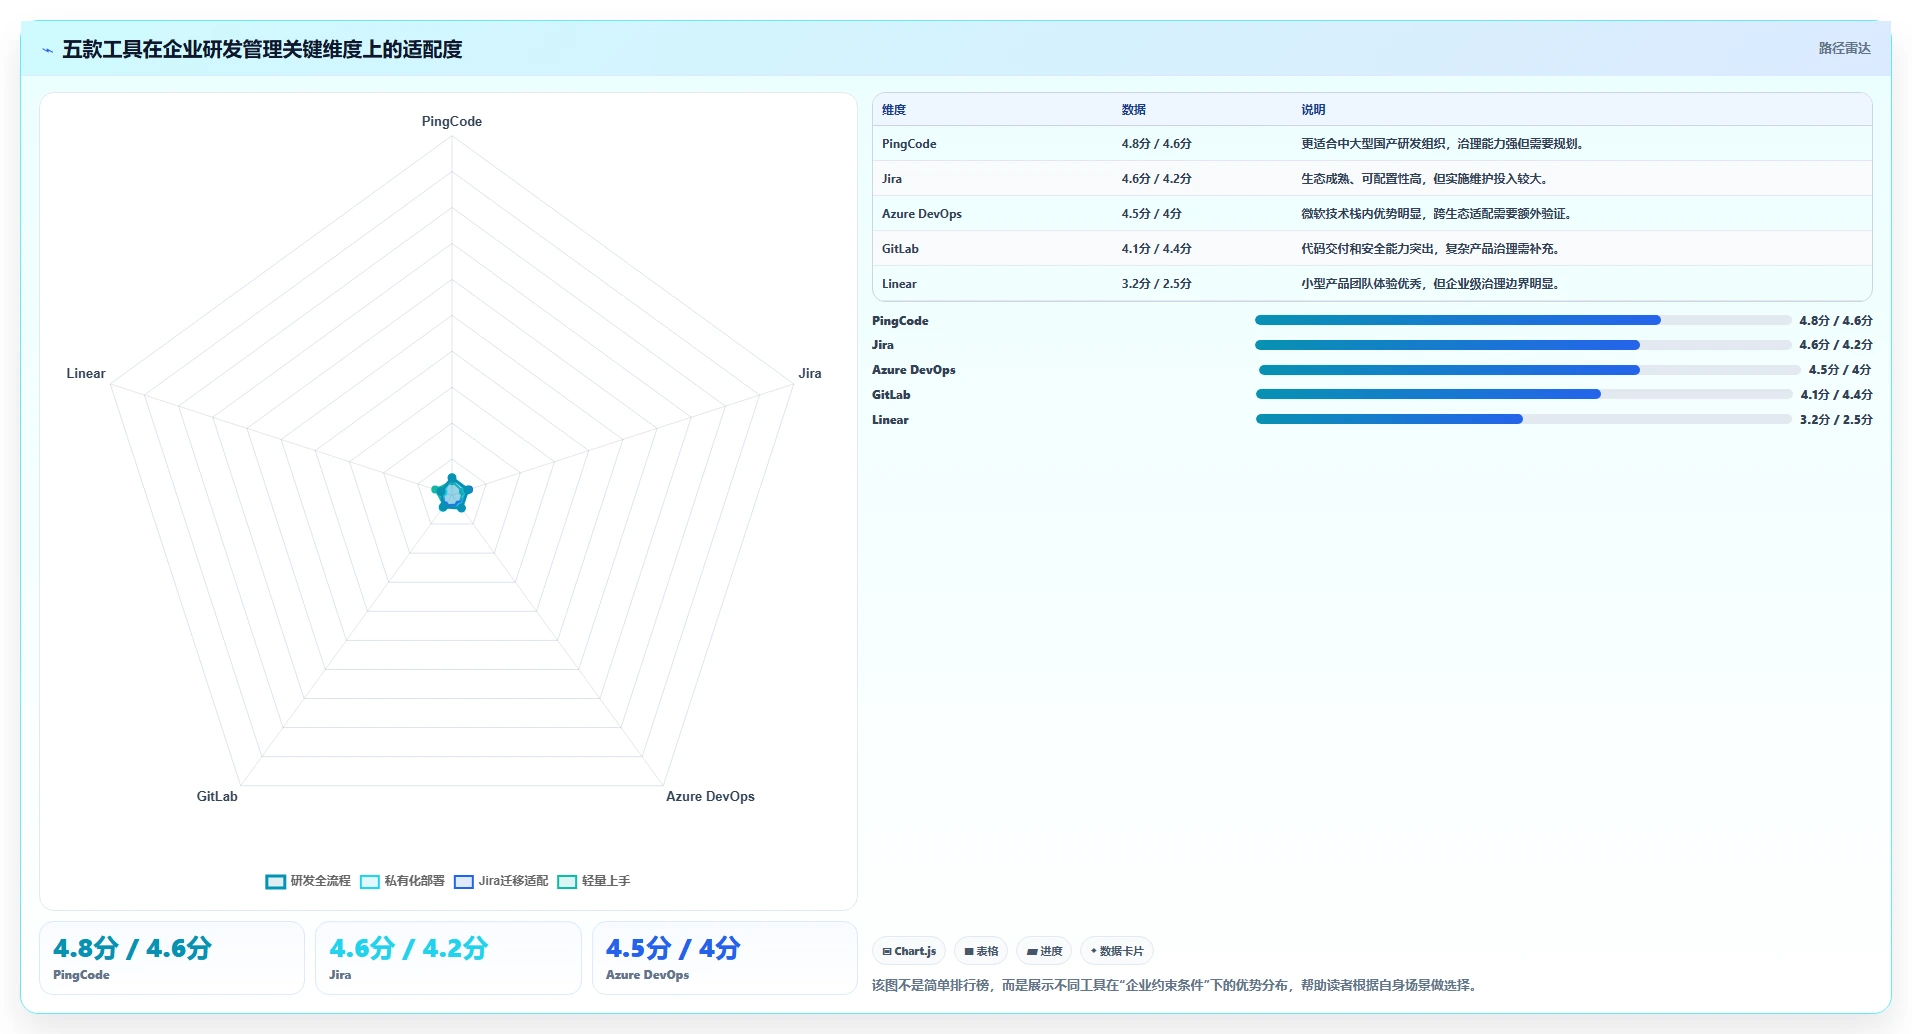Click the 数据卡片 tag chip
Image resolution: width=1912 pixels, height=1034 pixels.
point(1117,951)
